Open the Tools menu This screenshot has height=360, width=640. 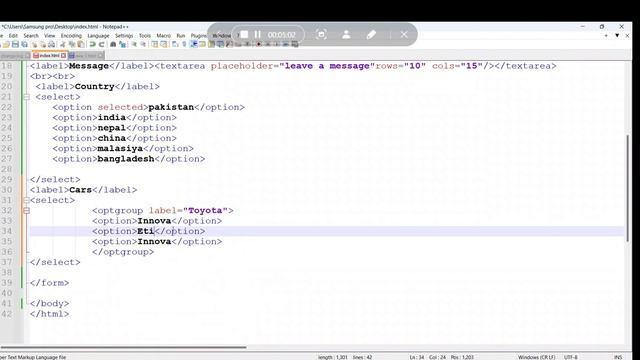click(145, 36)
